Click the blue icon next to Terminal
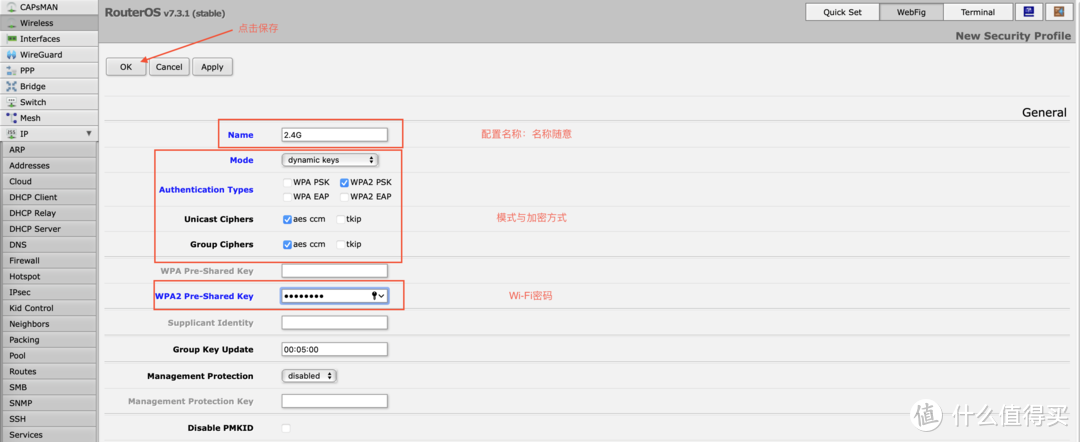This screenshot has width=1080, height=442. tap(1027, 12)
